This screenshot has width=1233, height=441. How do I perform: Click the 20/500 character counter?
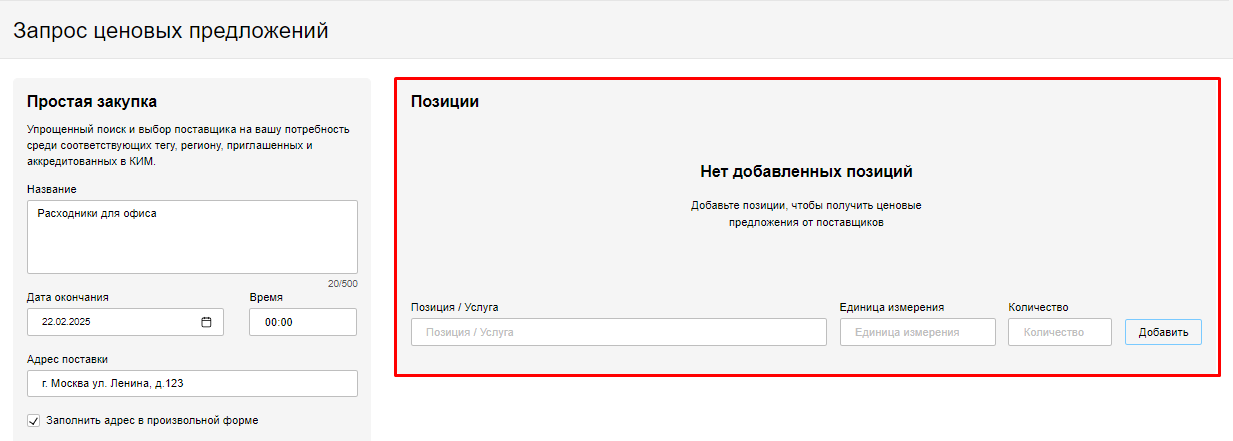[x=342, y=284]
